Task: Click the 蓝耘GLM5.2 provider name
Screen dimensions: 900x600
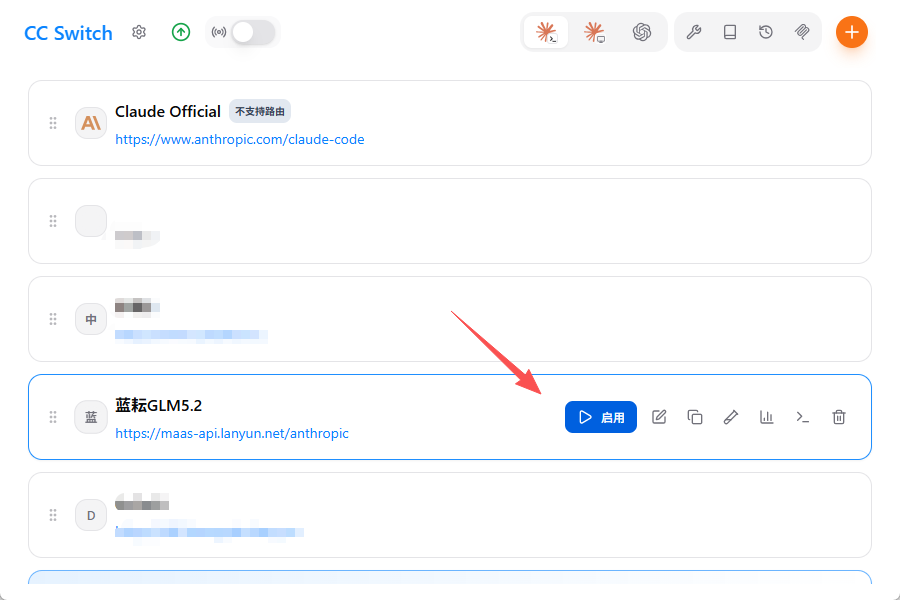Action: click(x=158, y=405)
